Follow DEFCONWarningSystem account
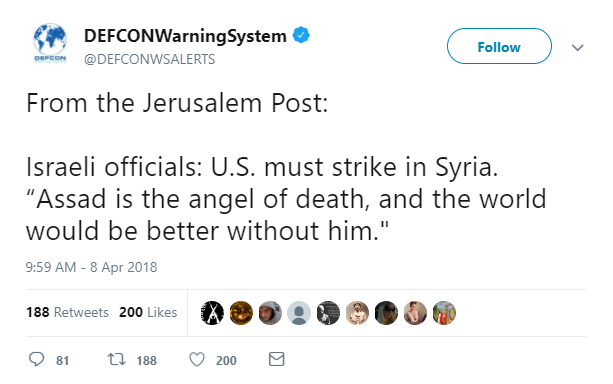Screen dimensions: 613x384 pos(499,46)
